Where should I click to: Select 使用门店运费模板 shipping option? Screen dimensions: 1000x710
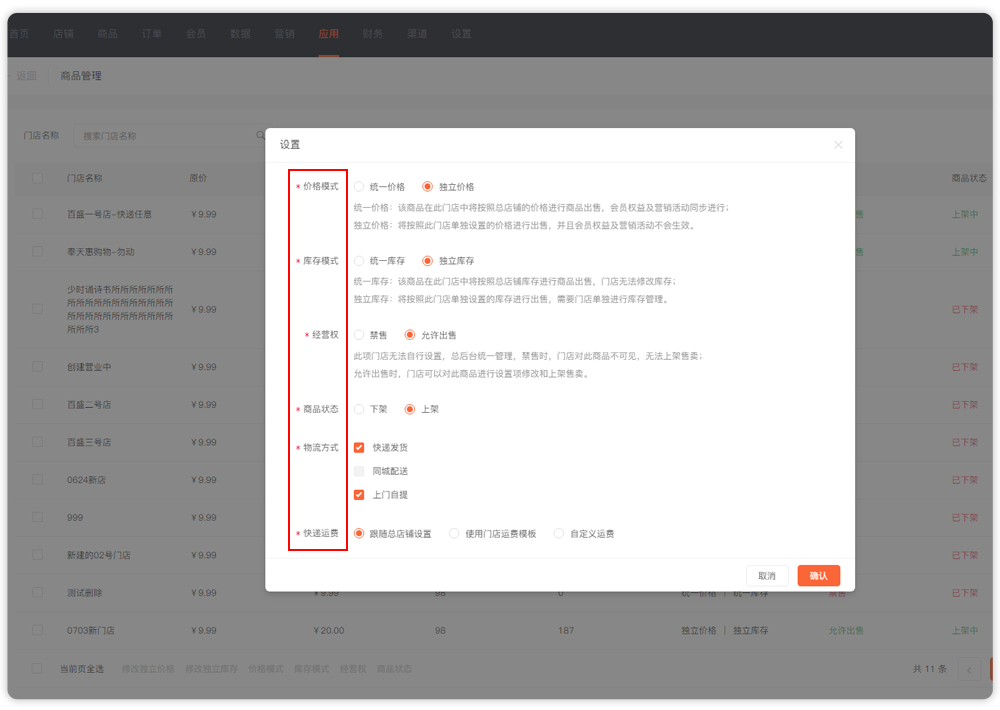(454, 534)
